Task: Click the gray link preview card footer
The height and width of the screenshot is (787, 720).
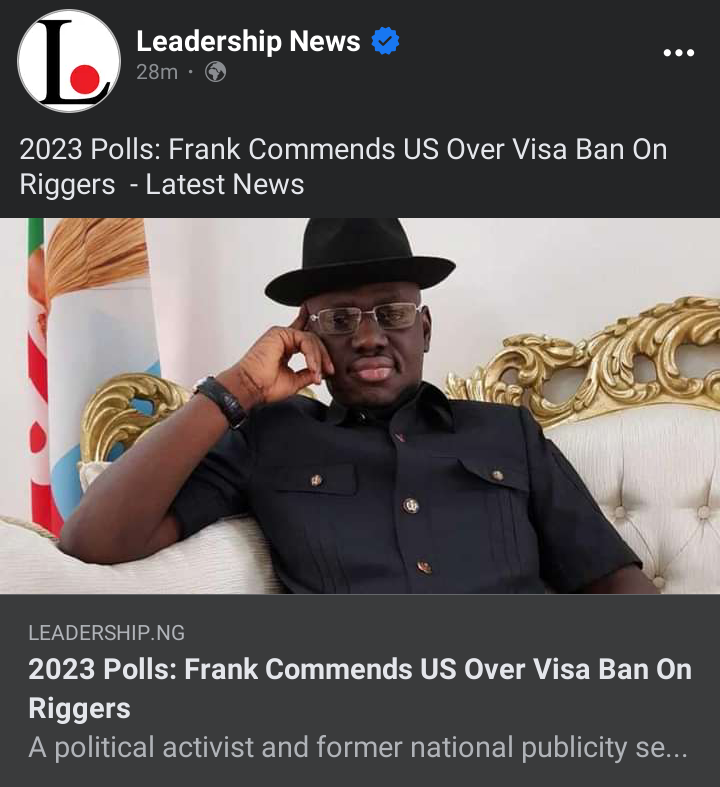Action: 360,691
